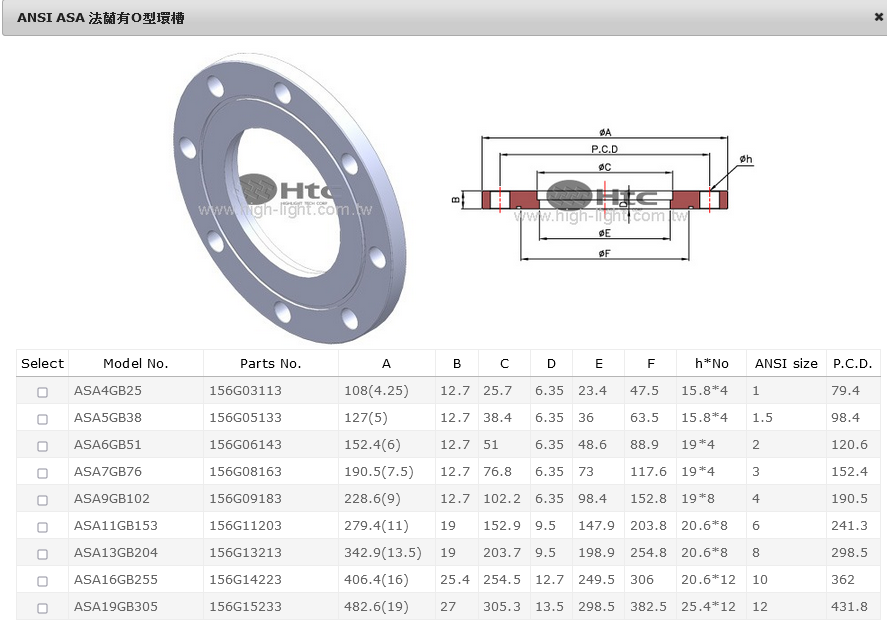Select the ASA13GB204 checkbox
The image size is (887, 629).
(x=42, y=554)
